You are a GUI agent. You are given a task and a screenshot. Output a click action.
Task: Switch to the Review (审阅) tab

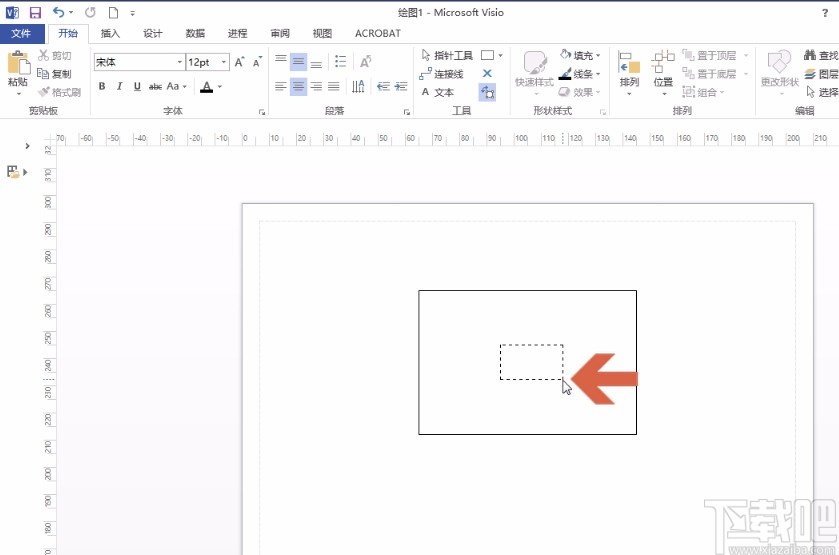click(280, 33)
